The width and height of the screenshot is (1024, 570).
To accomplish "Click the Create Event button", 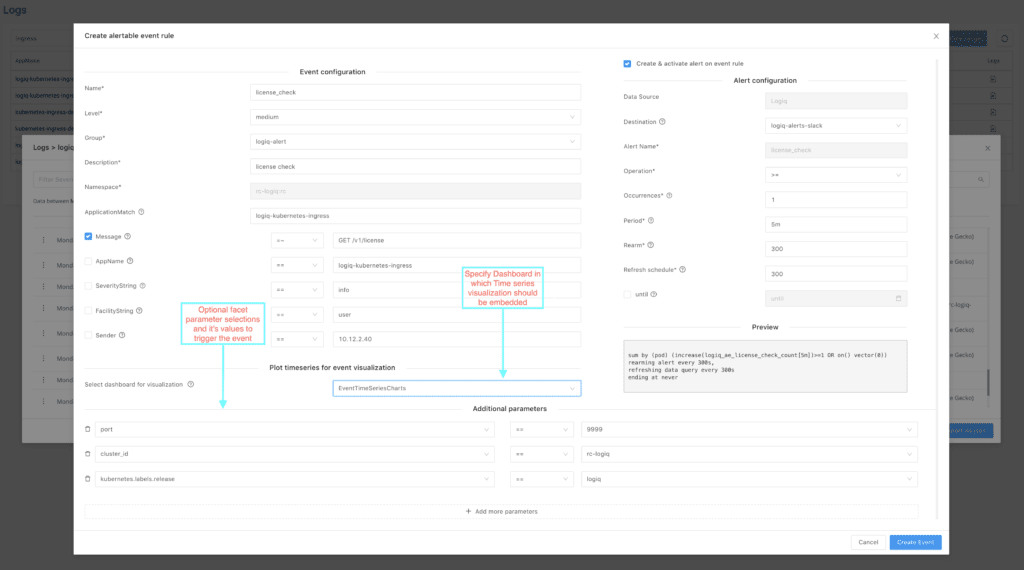I will click(x=915, y=542).
